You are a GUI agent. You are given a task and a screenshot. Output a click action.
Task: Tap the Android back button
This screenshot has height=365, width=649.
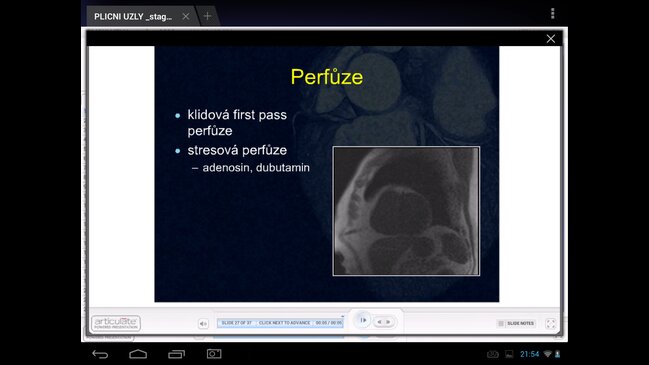tap(100, 354)
